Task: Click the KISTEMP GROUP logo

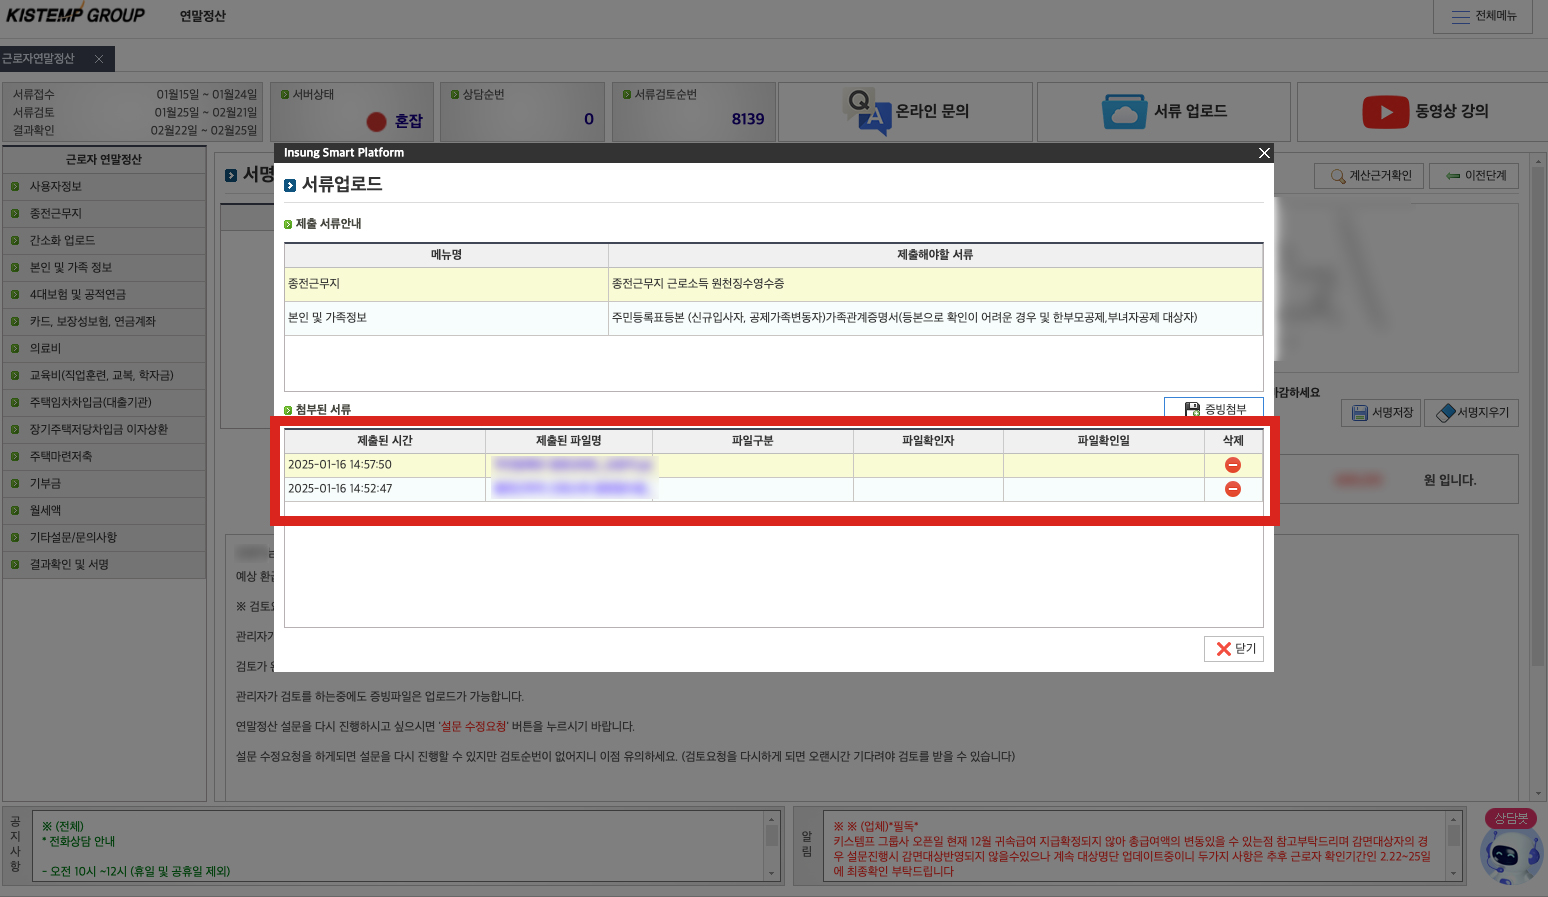Action: tap(76, 15)
